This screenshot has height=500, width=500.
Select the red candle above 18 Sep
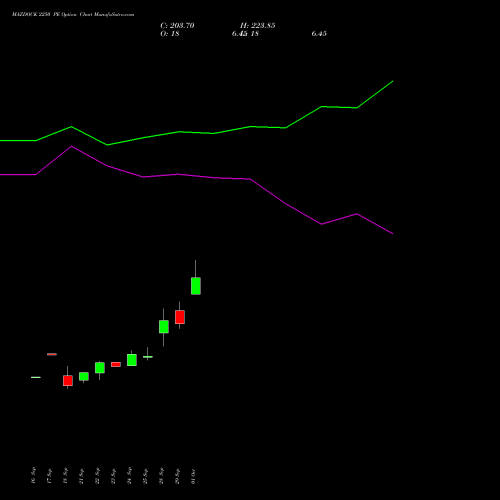(x=68, y=380)
